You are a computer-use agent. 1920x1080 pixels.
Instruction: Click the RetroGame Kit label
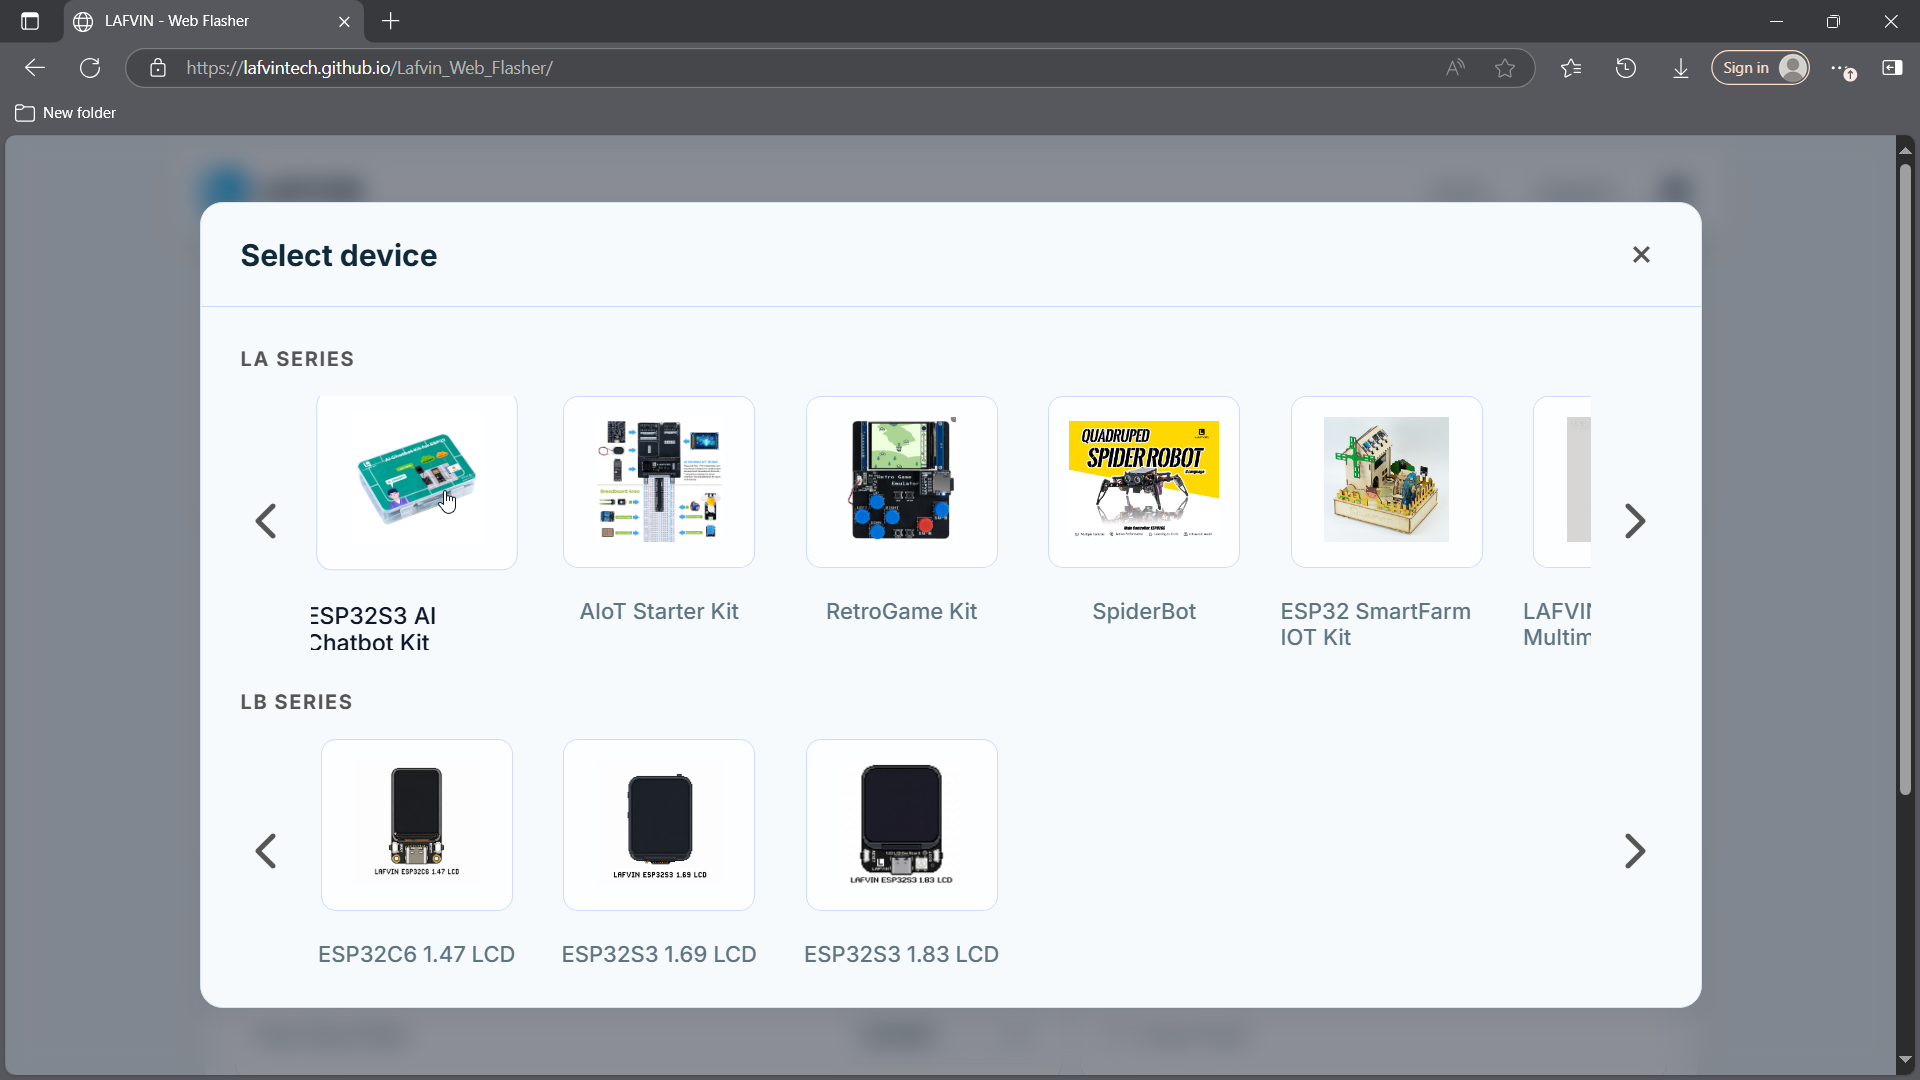pos(902,611)
